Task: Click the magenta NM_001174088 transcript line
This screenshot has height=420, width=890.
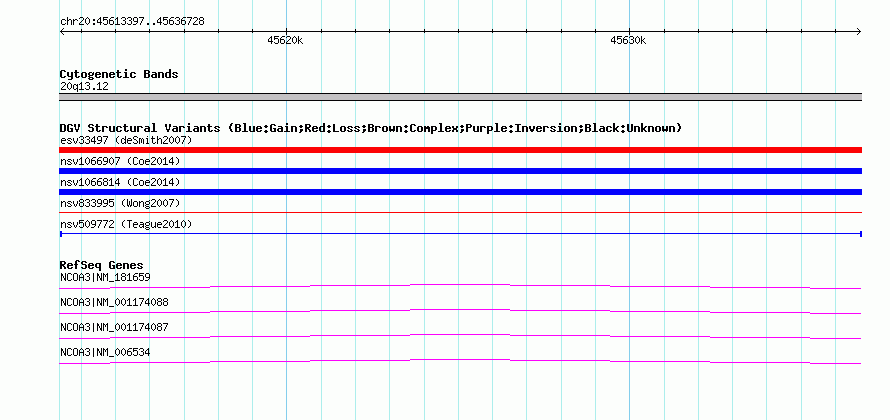Action: [460, 311]
